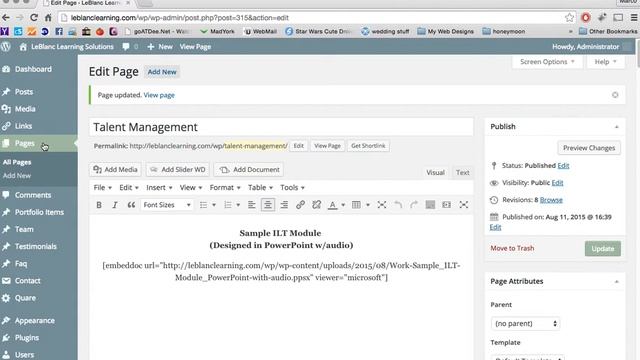Screen dimensions: 640x360
Task: Align text left in editor
Action: coord(251,205)
